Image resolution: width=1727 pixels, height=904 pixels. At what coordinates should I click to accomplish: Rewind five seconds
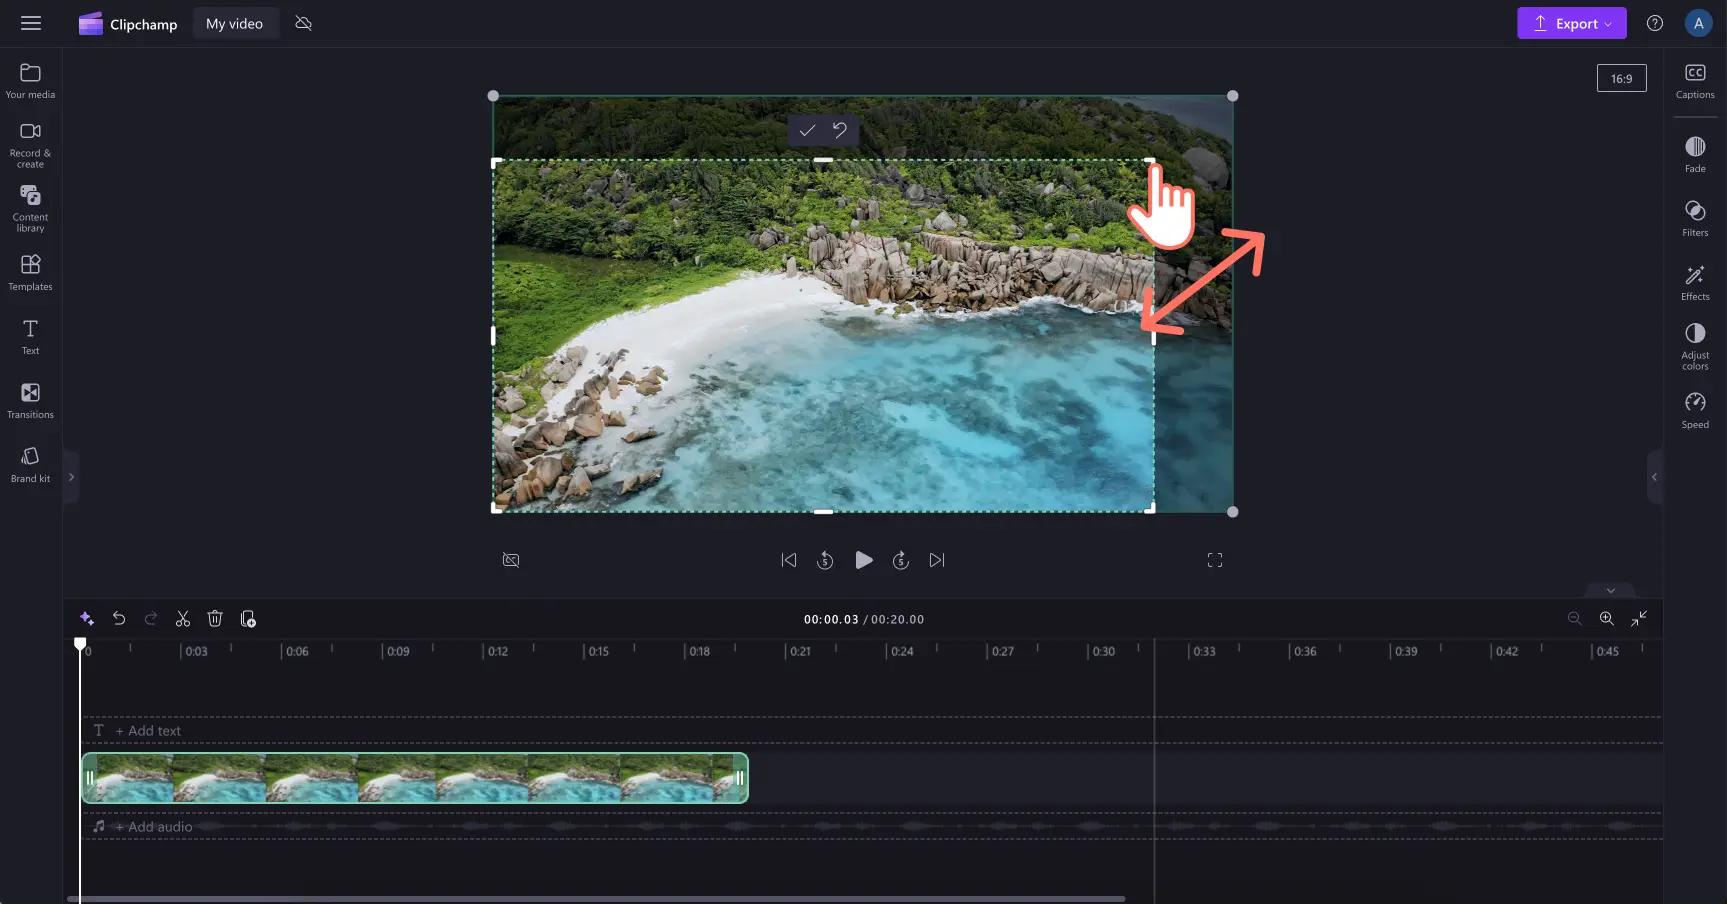tap(825, 560)
